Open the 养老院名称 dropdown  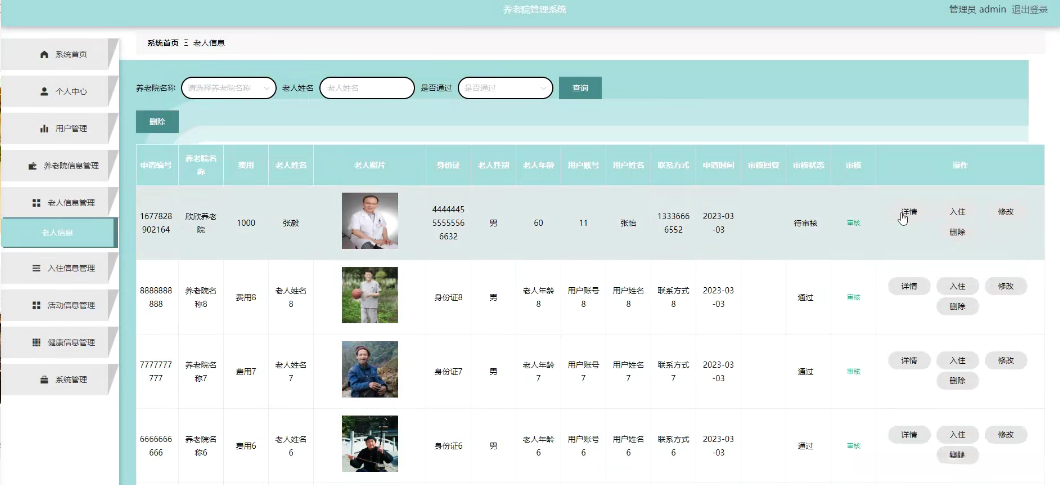pyautogui.click(x=228, y=88)
